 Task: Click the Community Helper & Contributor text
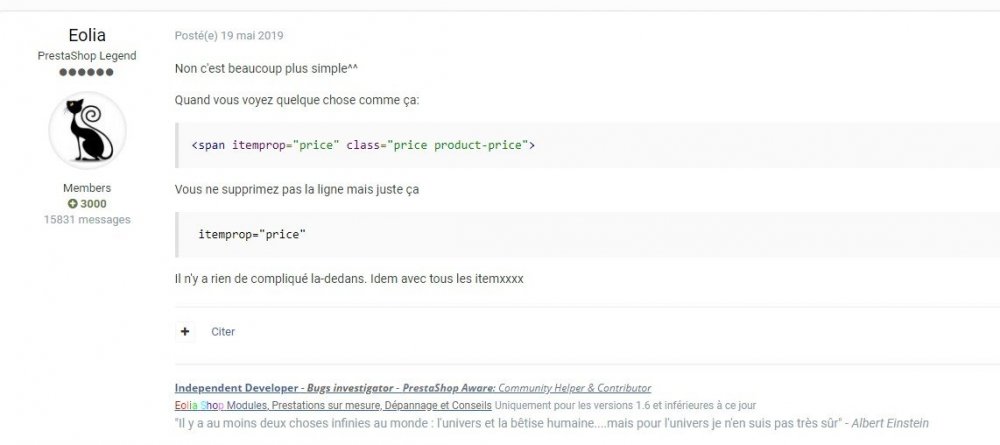[x=574, y=388]
